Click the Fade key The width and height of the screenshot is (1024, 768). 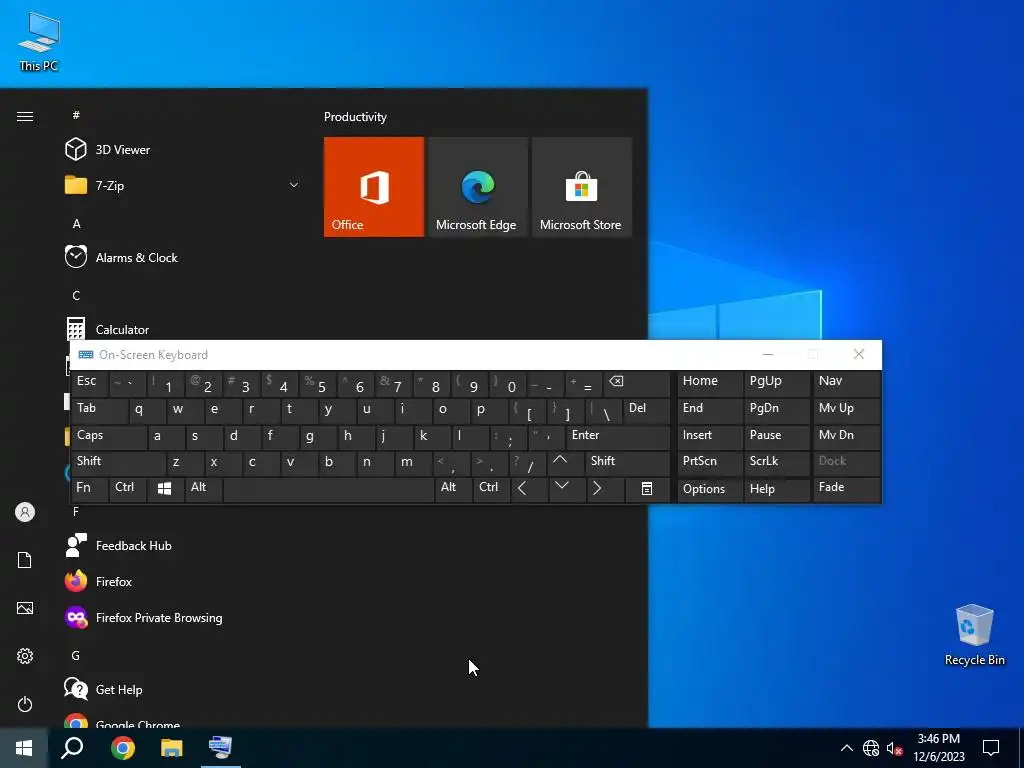pyautogui.click(x=846, y=489)
